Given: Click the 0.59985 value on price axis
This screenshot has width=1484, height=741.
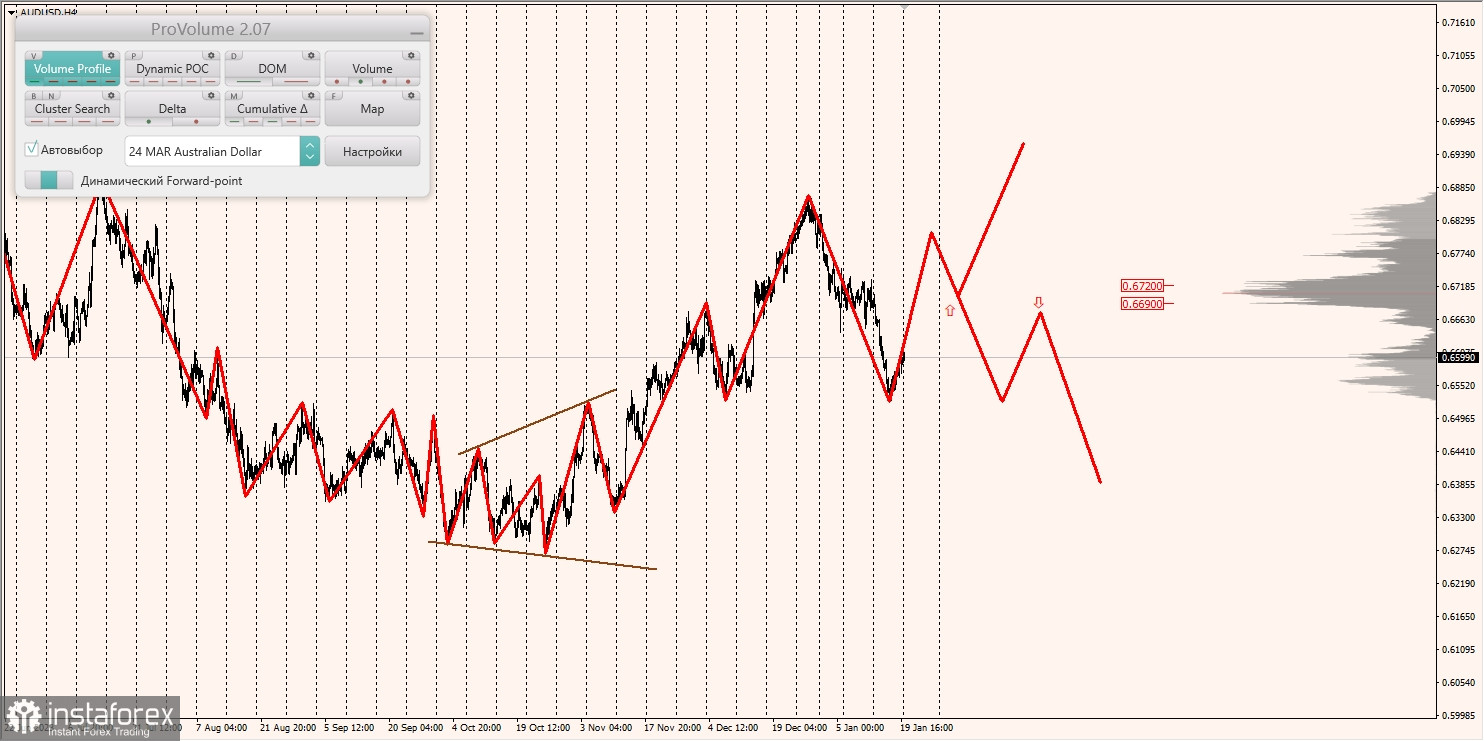Looking at the screenshot, I should (x=1459, y=715).
